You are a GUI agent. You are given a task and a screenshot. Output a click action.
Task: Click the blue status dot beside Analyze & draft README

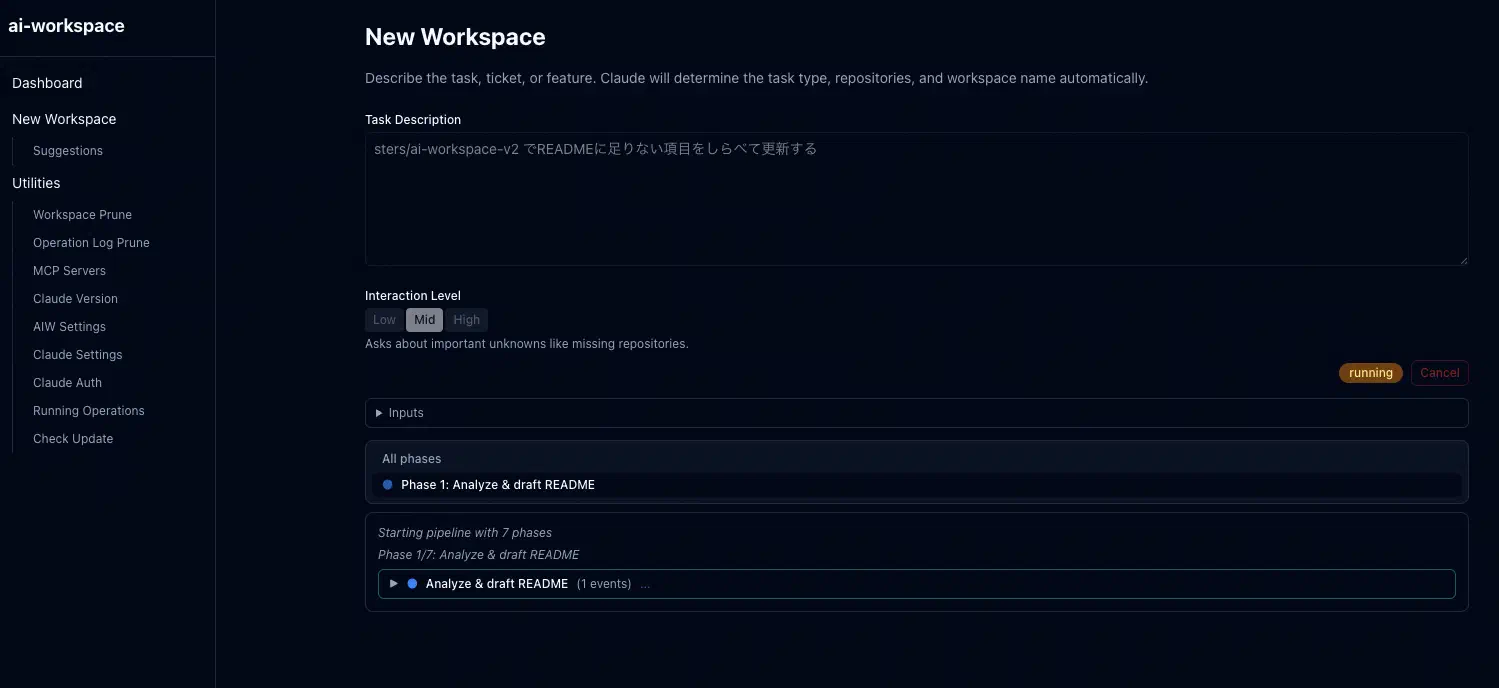tap(412, 584)
